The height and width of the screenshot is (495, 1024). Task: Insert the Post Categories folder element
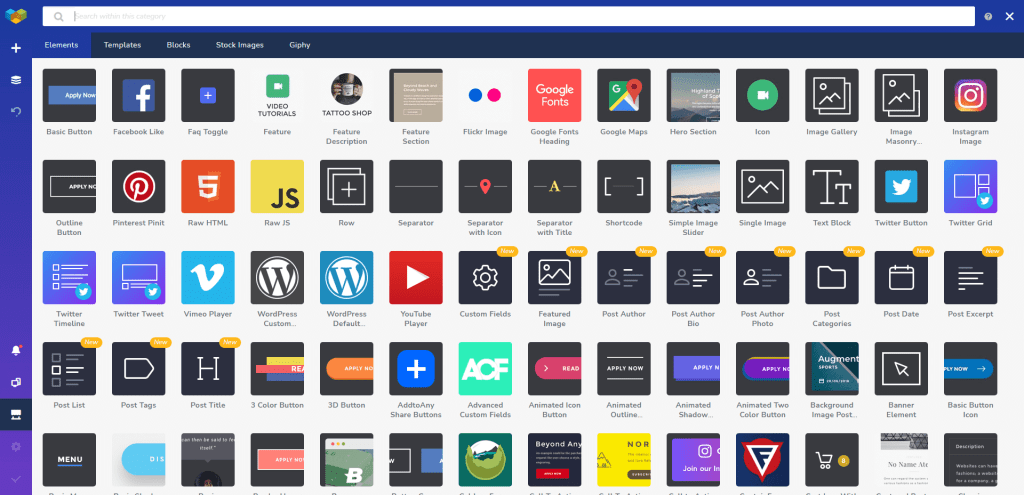coord(832,278)
